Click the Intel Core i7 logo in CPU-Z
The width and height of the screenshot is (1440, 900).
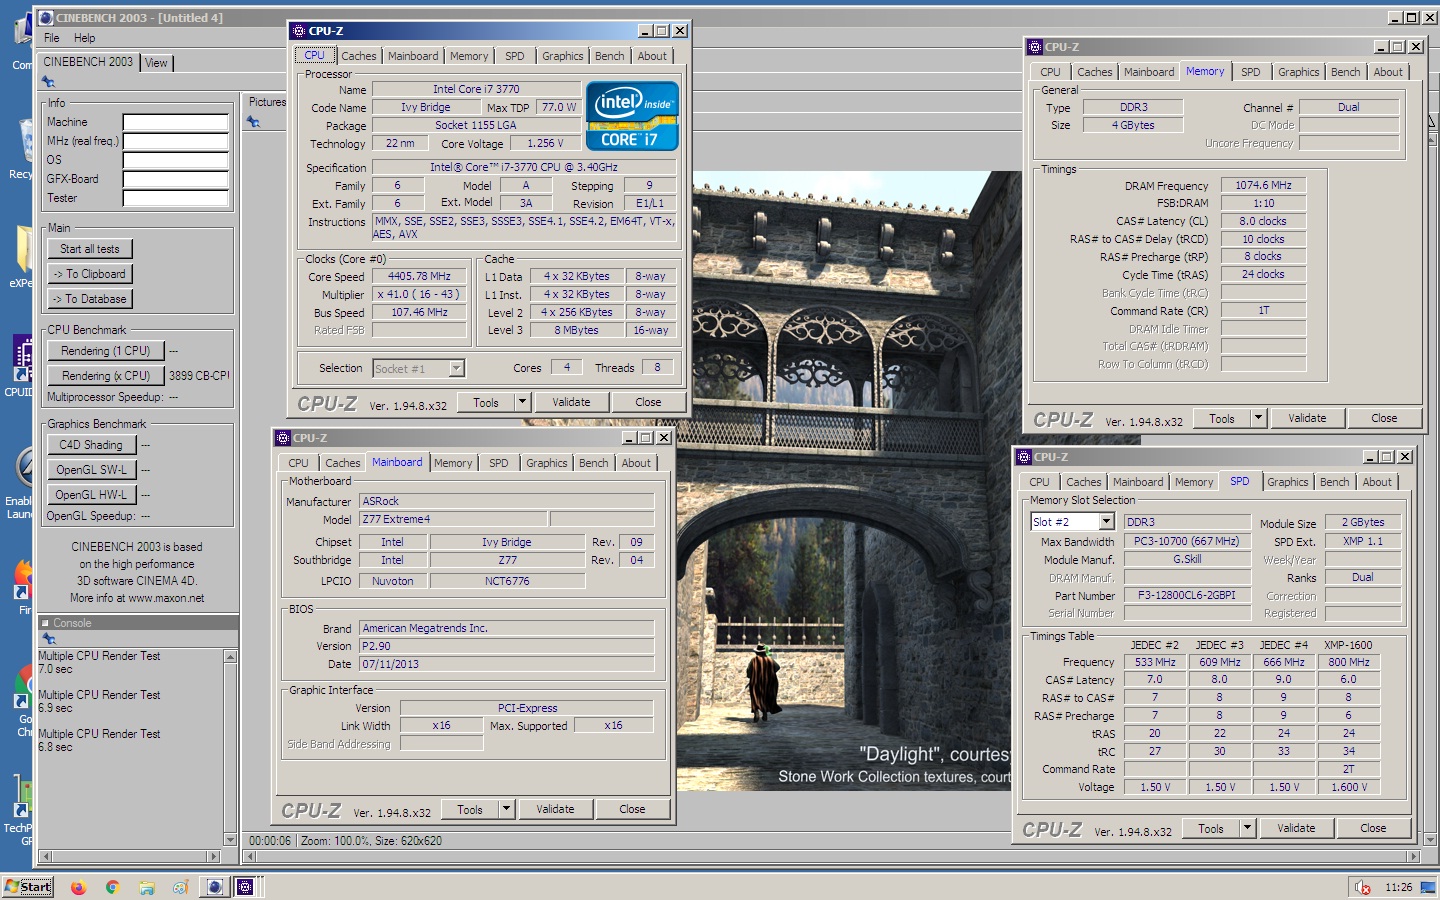[632, 116]
